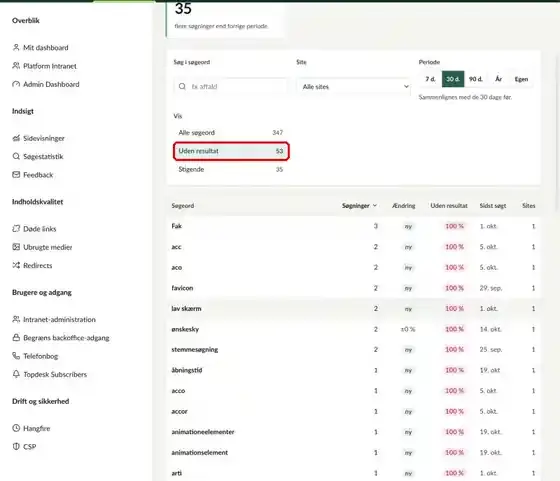Viewport: 560px width, 481px height.
Task: Open Redirects page
Action: pyautogui.click(x=38, y=265)
